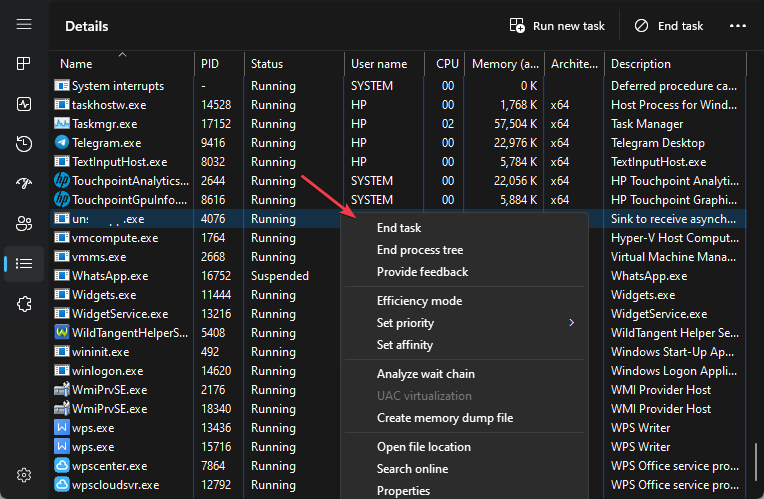Select the System interrupts row

click(399, 86)
